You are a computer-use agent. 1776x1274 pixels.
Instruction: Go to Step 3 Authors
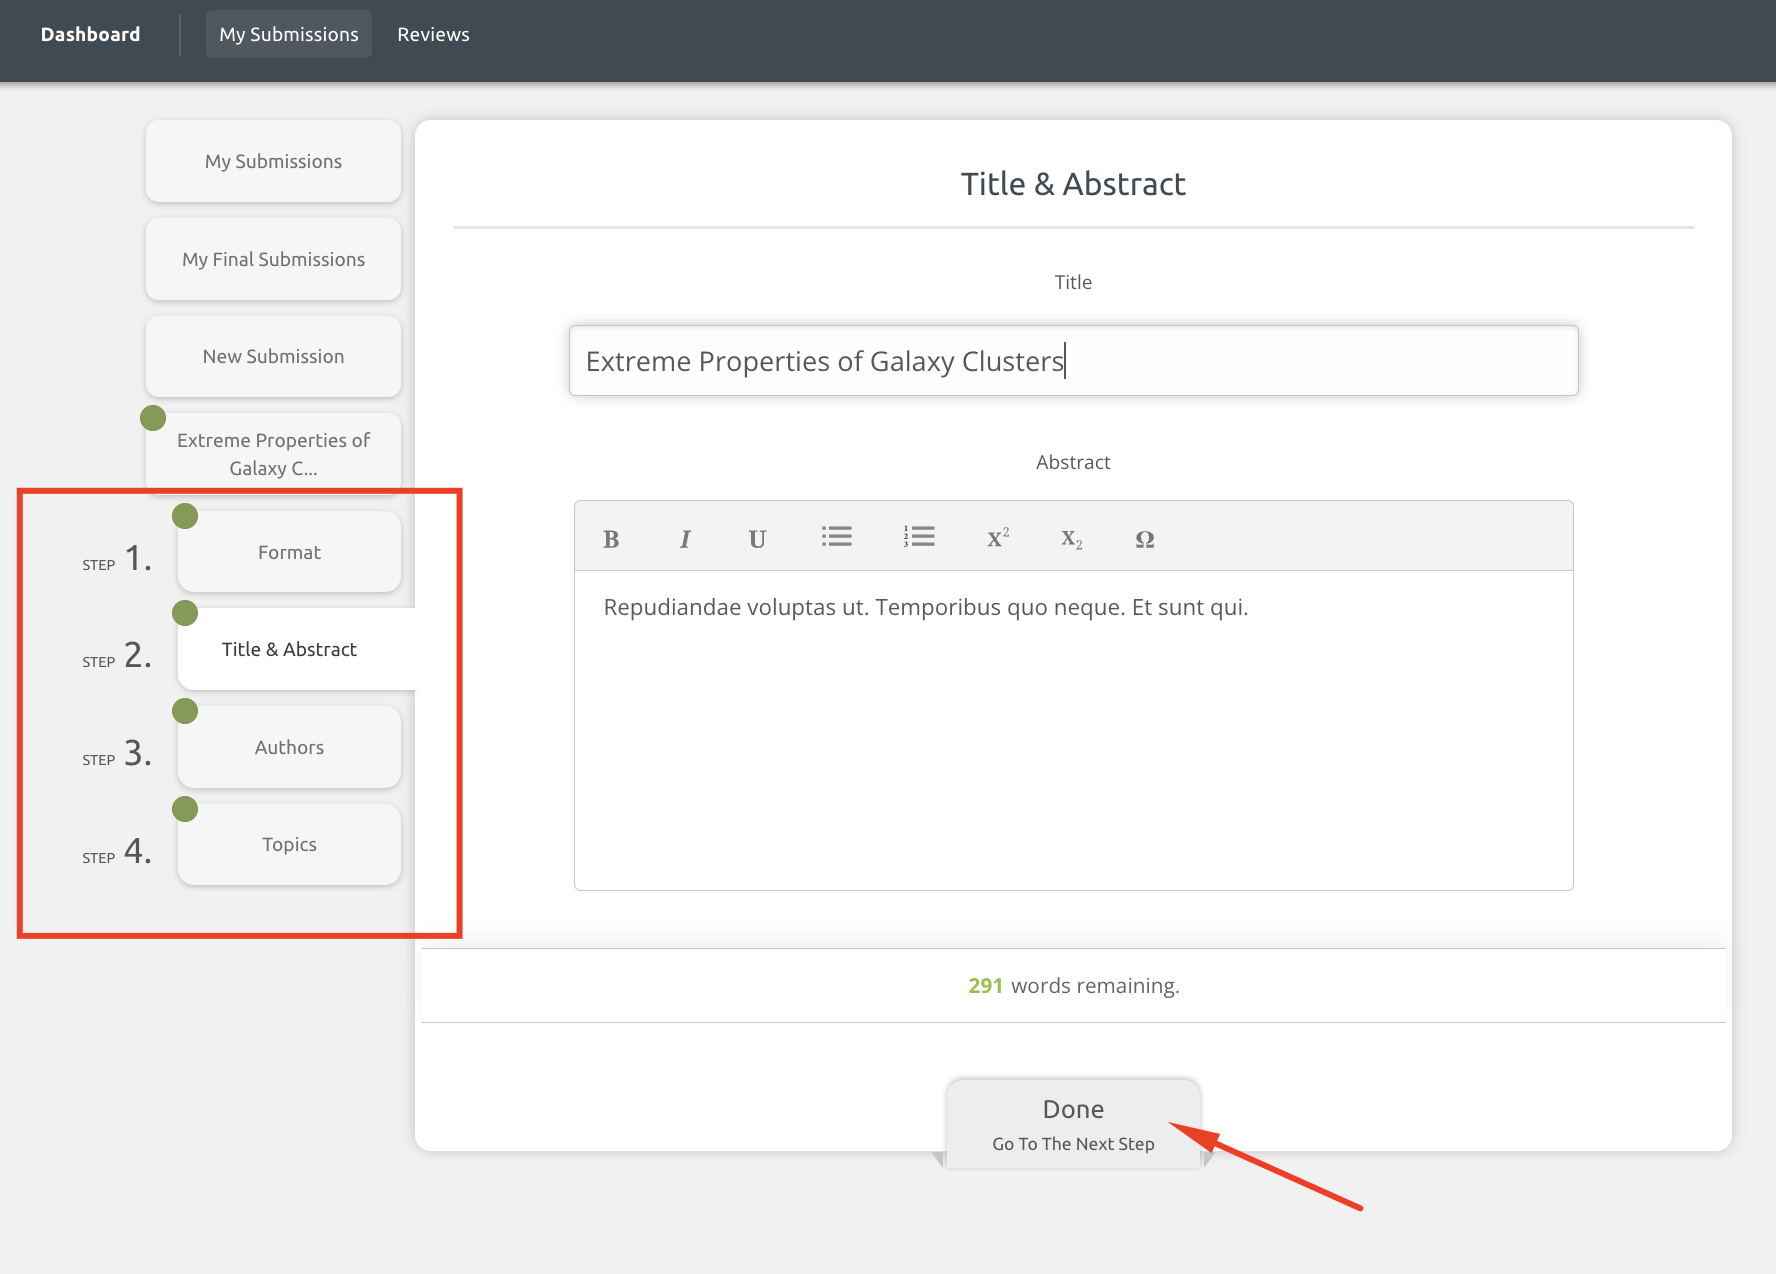[x=289, y=747]
